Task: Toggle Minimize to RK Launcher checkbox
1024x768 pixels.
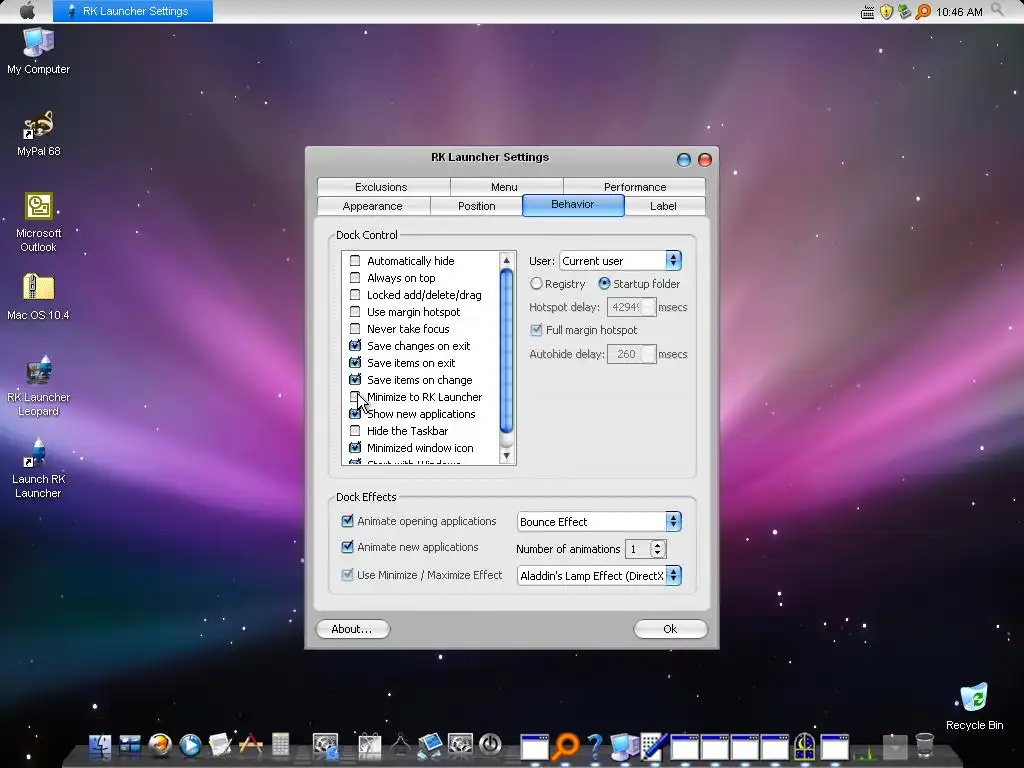Action: point(355,396)
